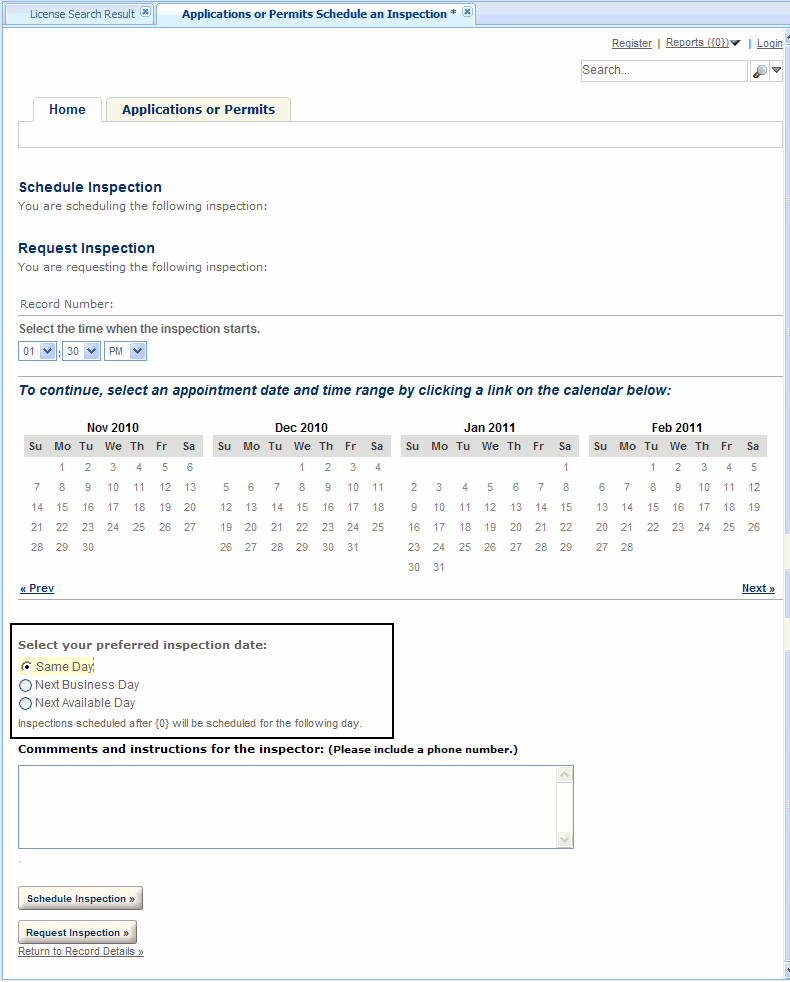Viewport: 790px width, 982px height.
Task: Close the License Search Result tab
Action: coord(145,12)
